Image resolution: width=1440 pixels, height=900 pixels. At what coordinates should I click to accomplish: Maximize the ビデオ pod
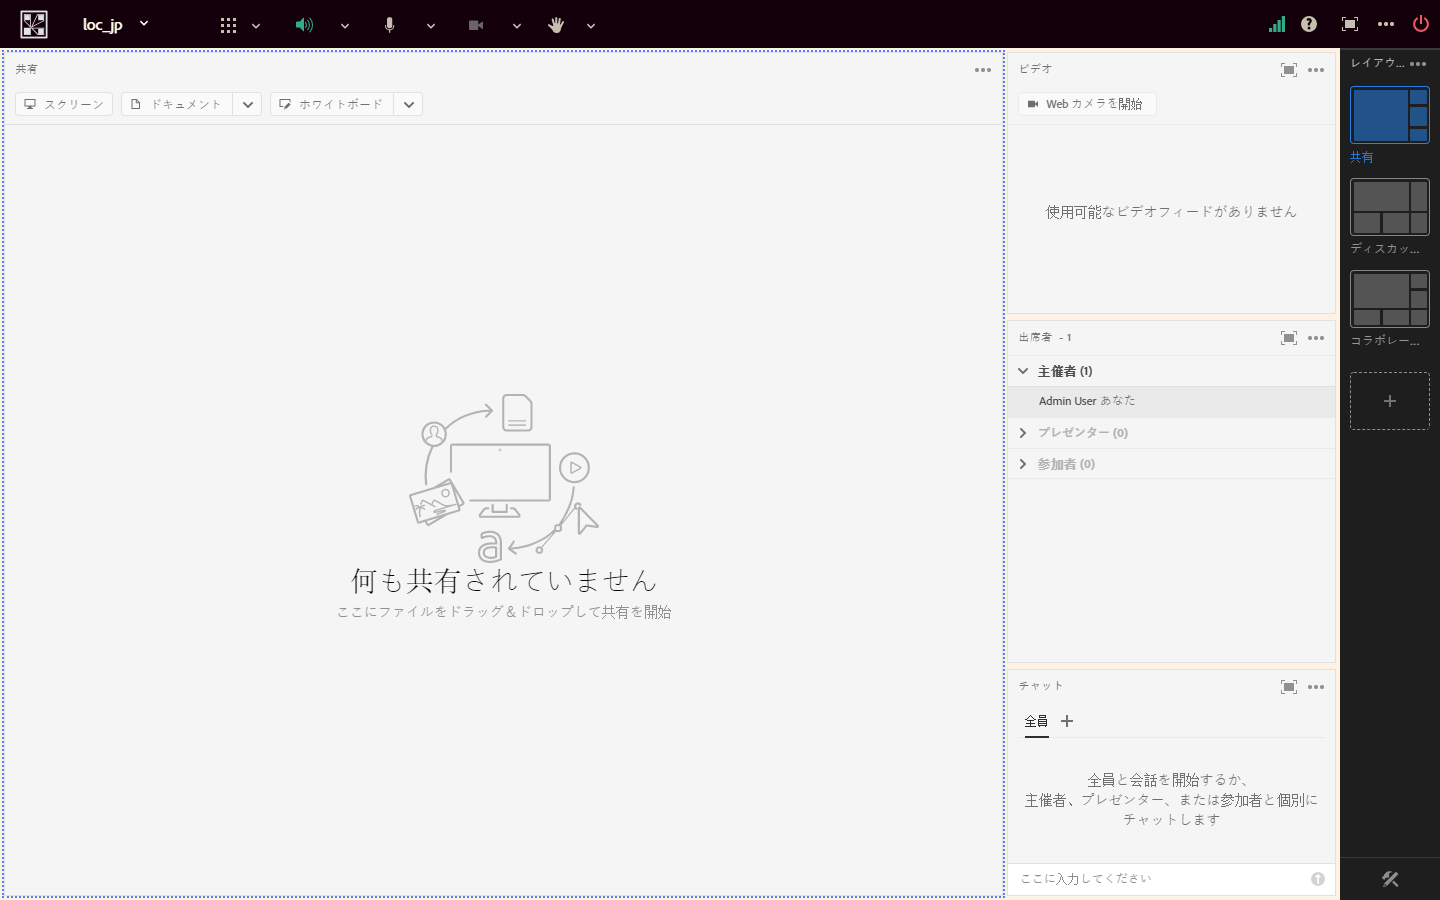1289,70
